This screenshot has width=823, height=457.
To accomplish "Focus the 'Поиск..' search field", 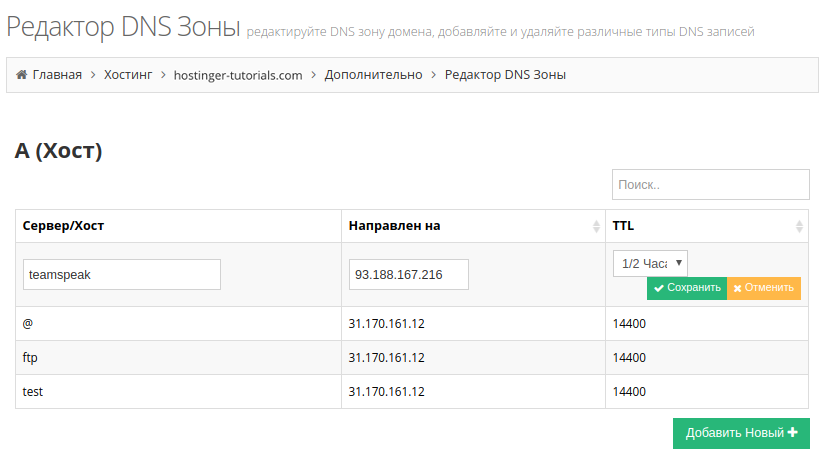I will point(710,185).
